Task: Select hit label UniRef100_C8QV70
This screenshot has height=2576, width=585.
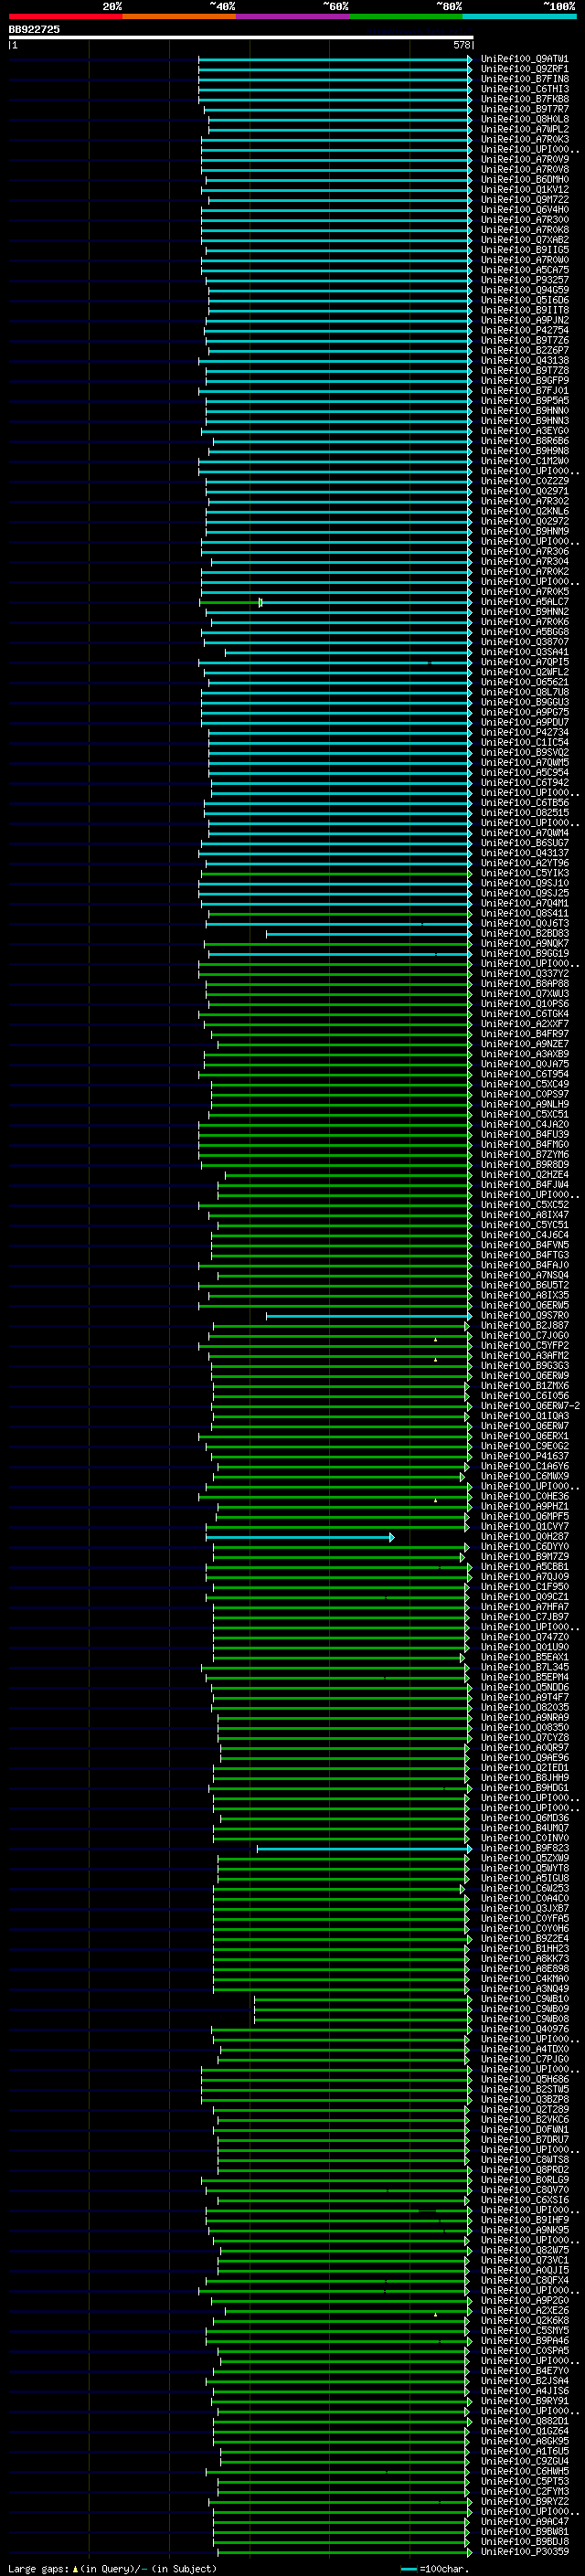Action: click(x=525, y=2191)
